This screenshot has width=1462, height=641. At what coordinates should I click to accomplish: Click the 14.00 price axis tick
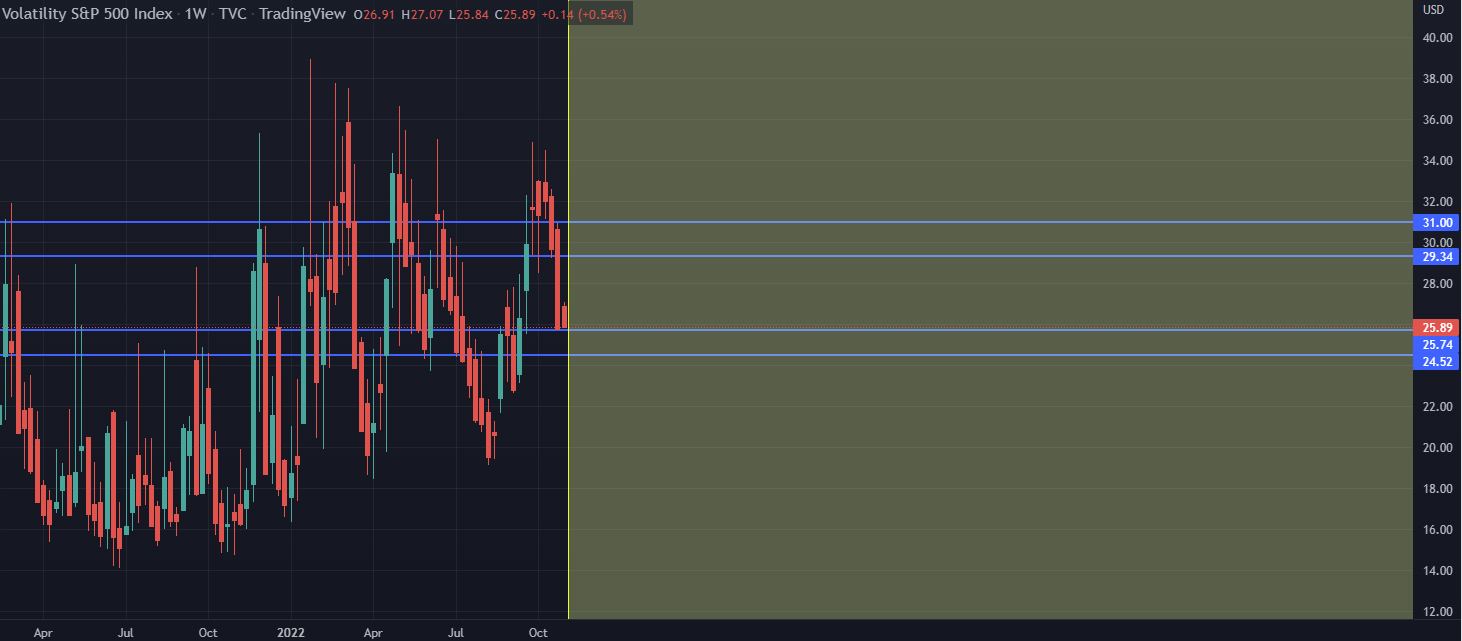(x=1437, y=571)
